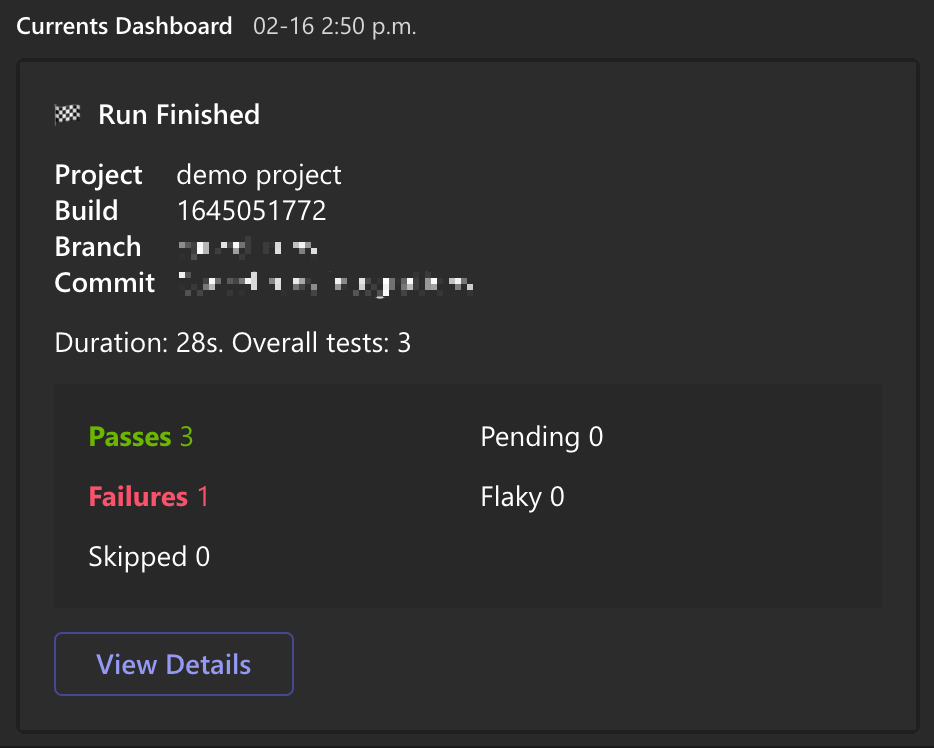Click the Branch label
934x748 pixels.
pos(97,247)
